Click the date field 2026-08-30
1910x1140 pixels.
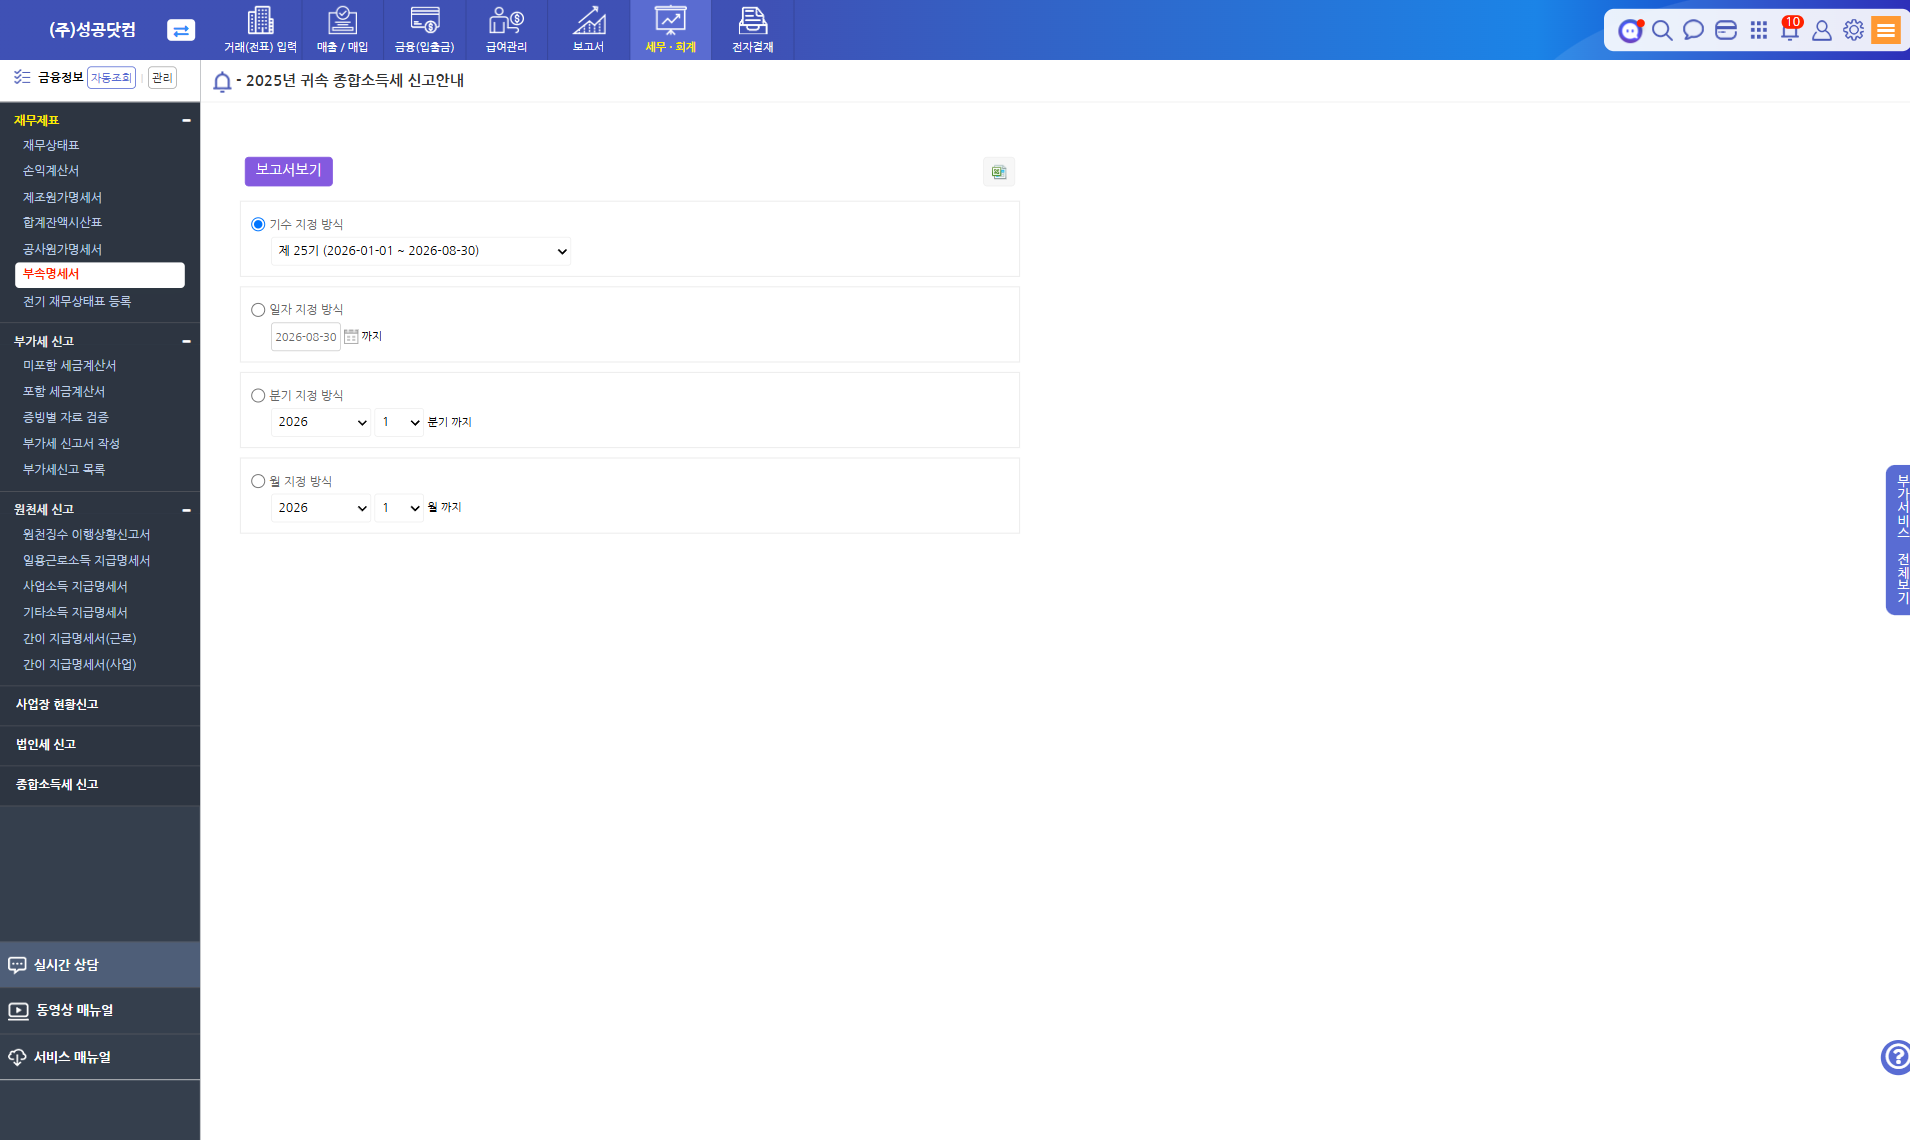pos(306,337)
